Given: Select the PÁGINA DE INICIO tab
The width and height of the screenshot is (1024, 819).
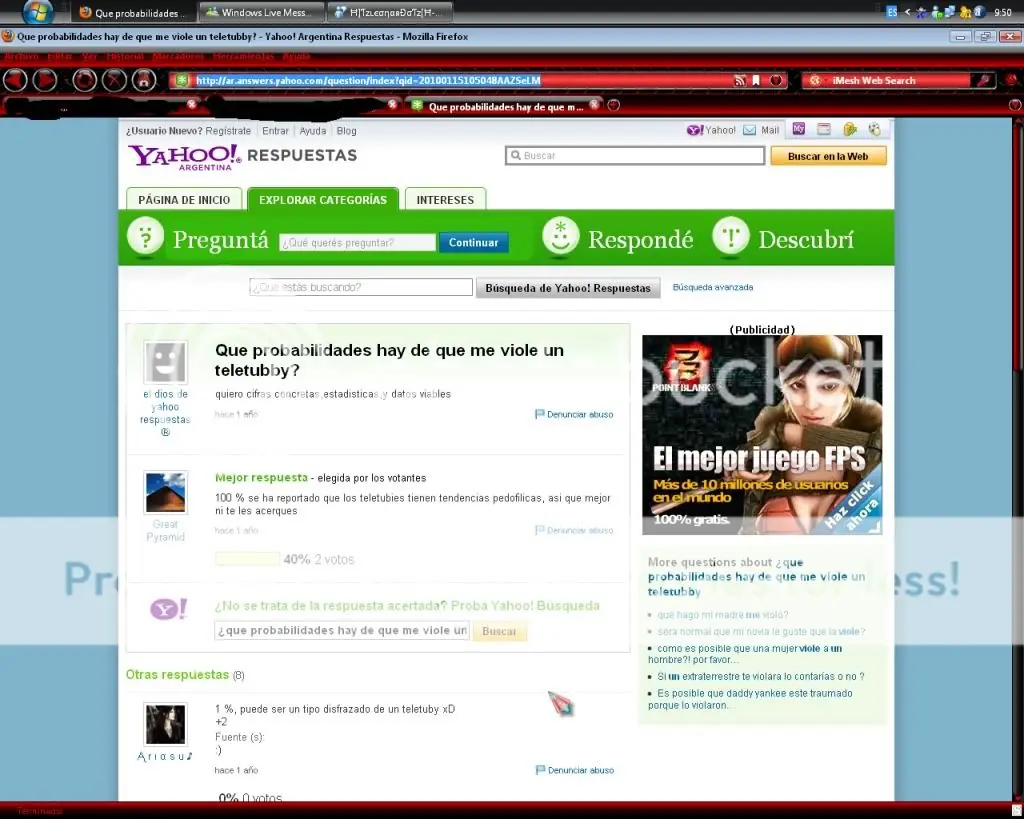Looking at the screenshot, I should pyautogui.click(x=184, y=199).
